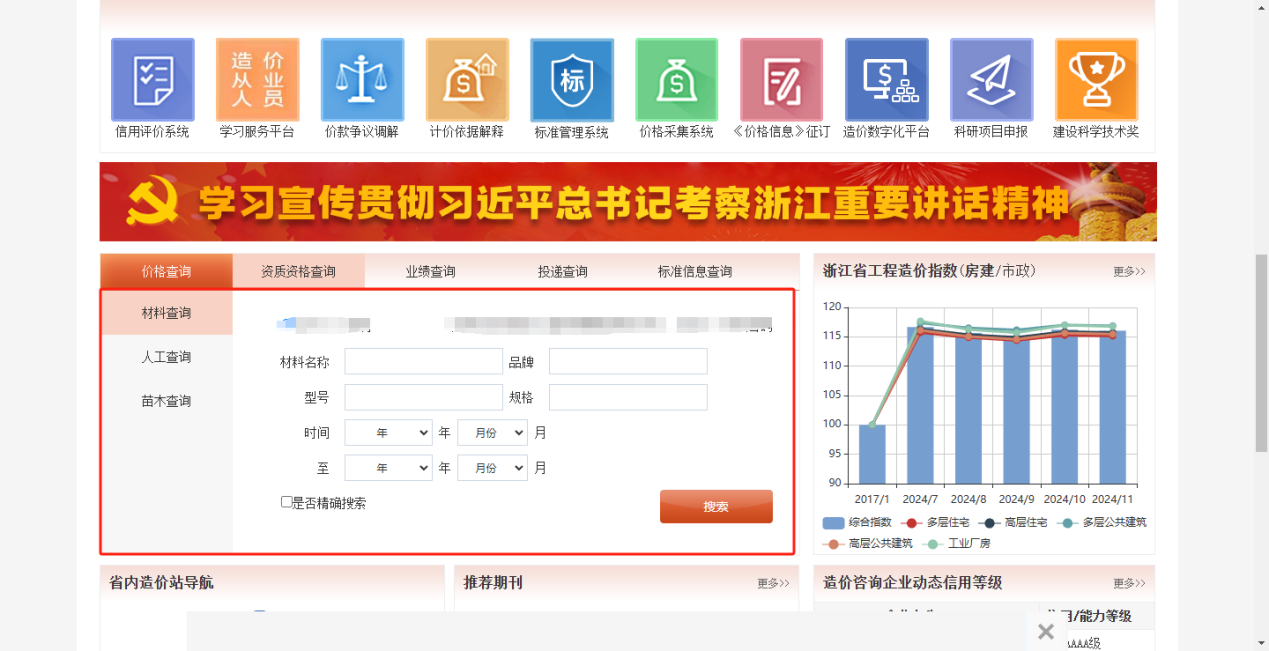Image resolution: width=1269 pixels, height=651 pixels.
Task: Open the start year dropdown after 时间
Action: [x=388, y=433]
